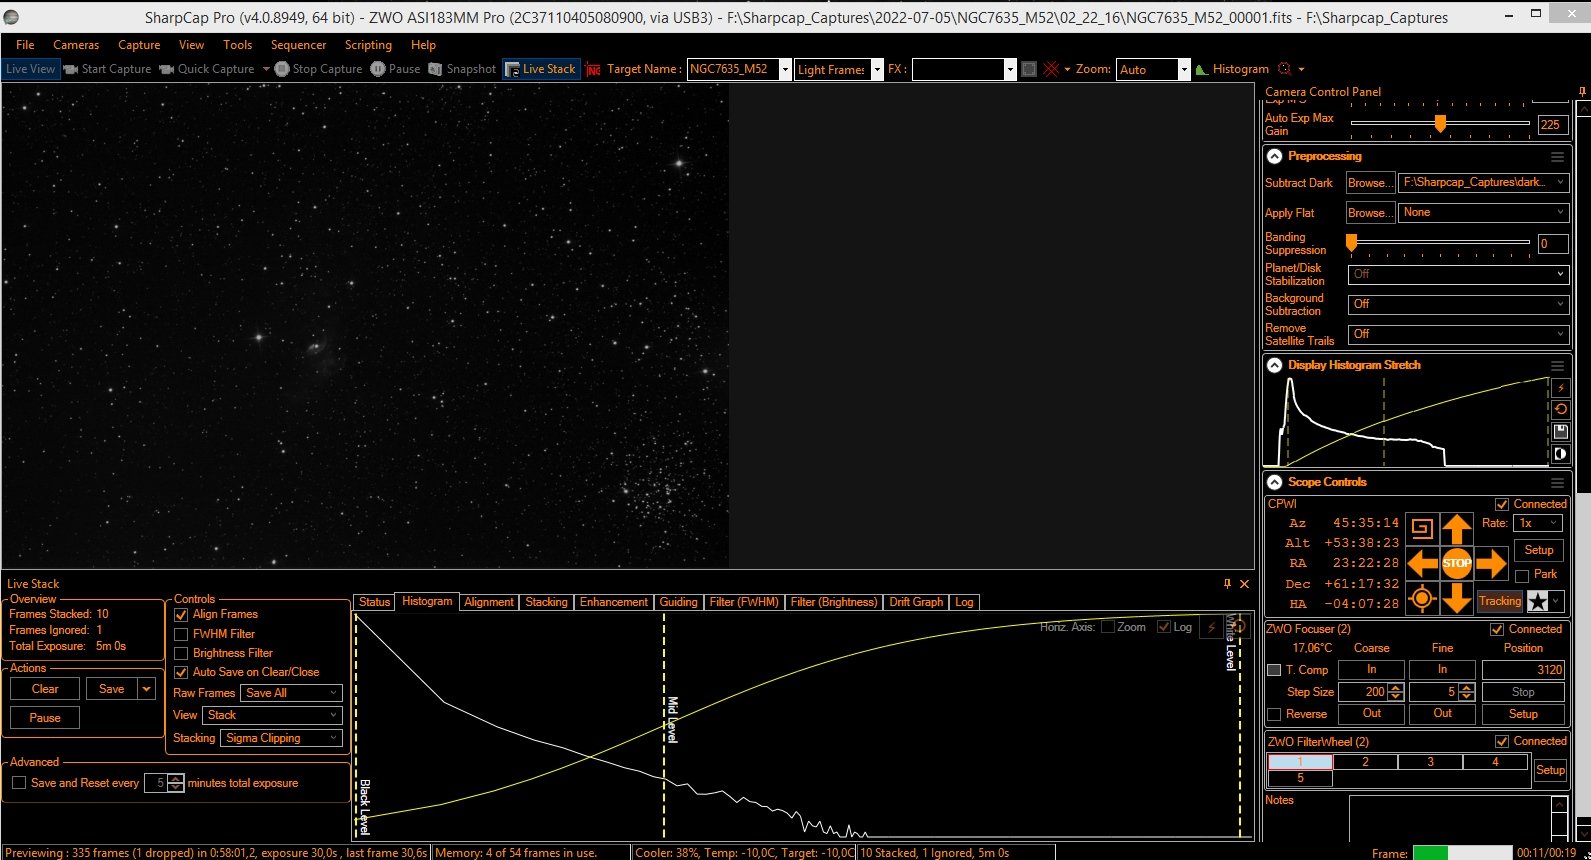The height and width of the screenshot is (860, 1591).
Task: Click the auto-stretch lightning bolt icon
Action: (x=1561, y=388)
